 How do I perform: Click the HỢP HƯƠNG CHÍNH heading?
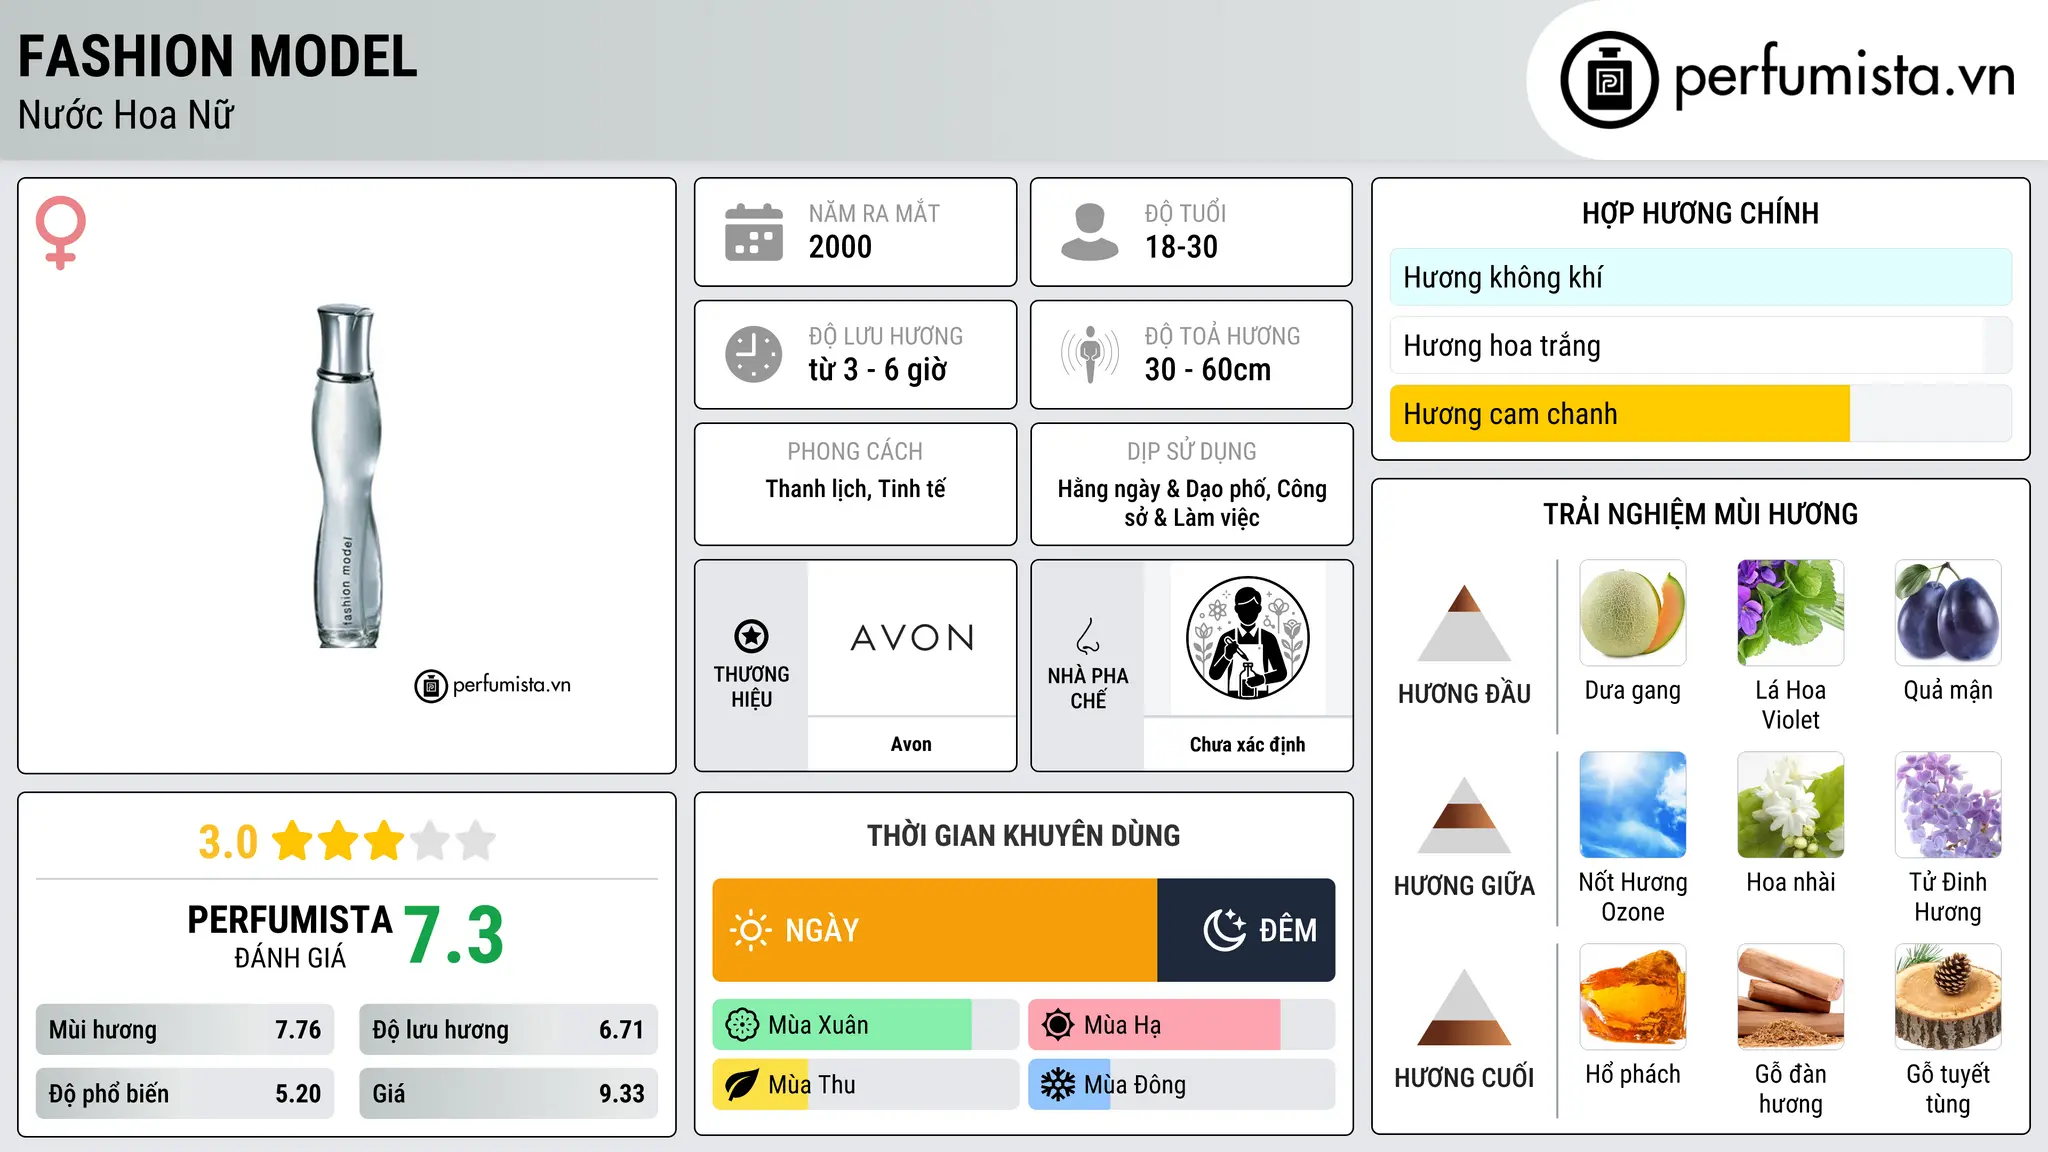tap(1700, 213)
